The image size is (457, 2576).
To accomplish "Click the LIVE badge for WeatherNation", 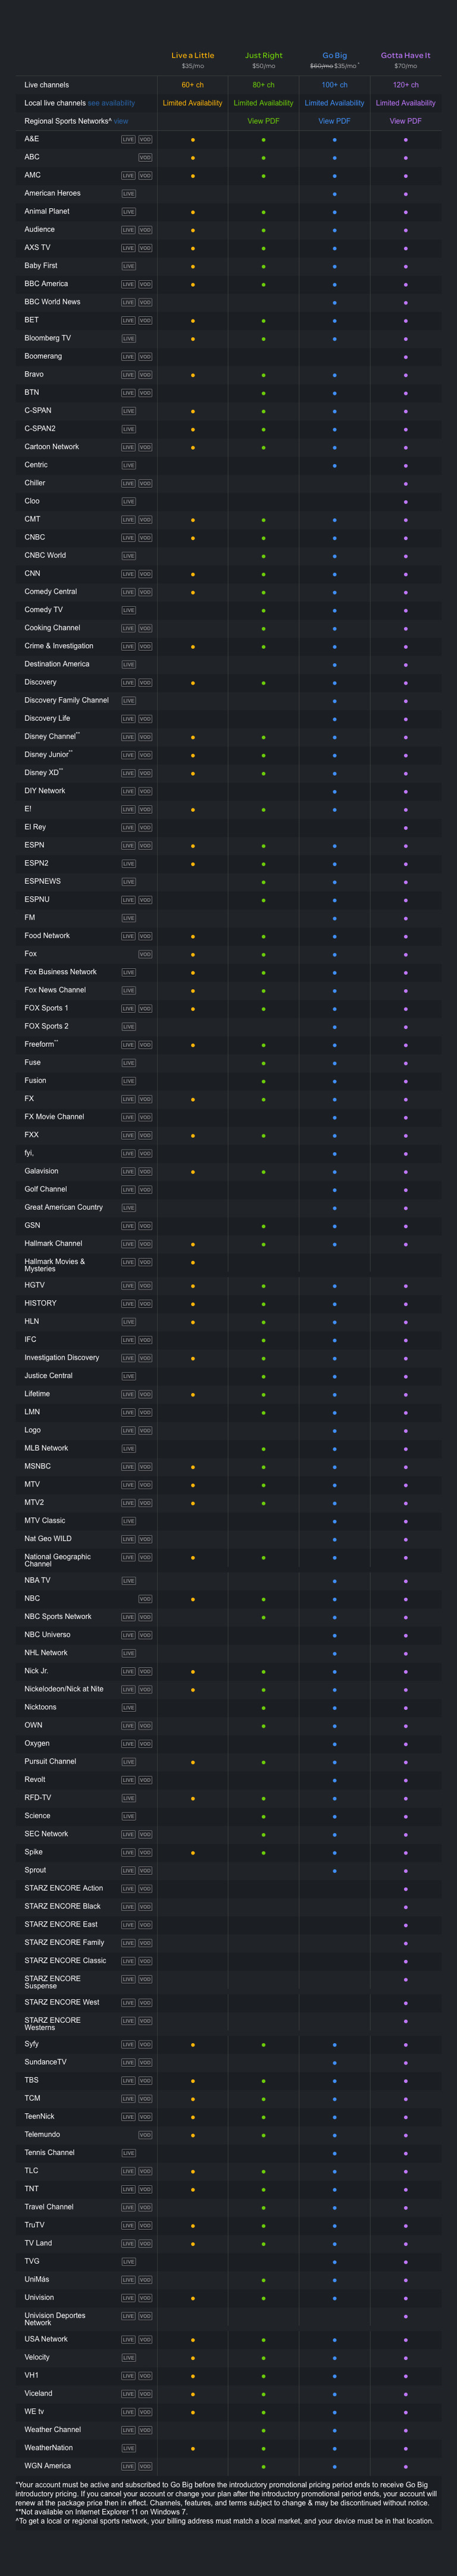I will tap(128, 2447).
